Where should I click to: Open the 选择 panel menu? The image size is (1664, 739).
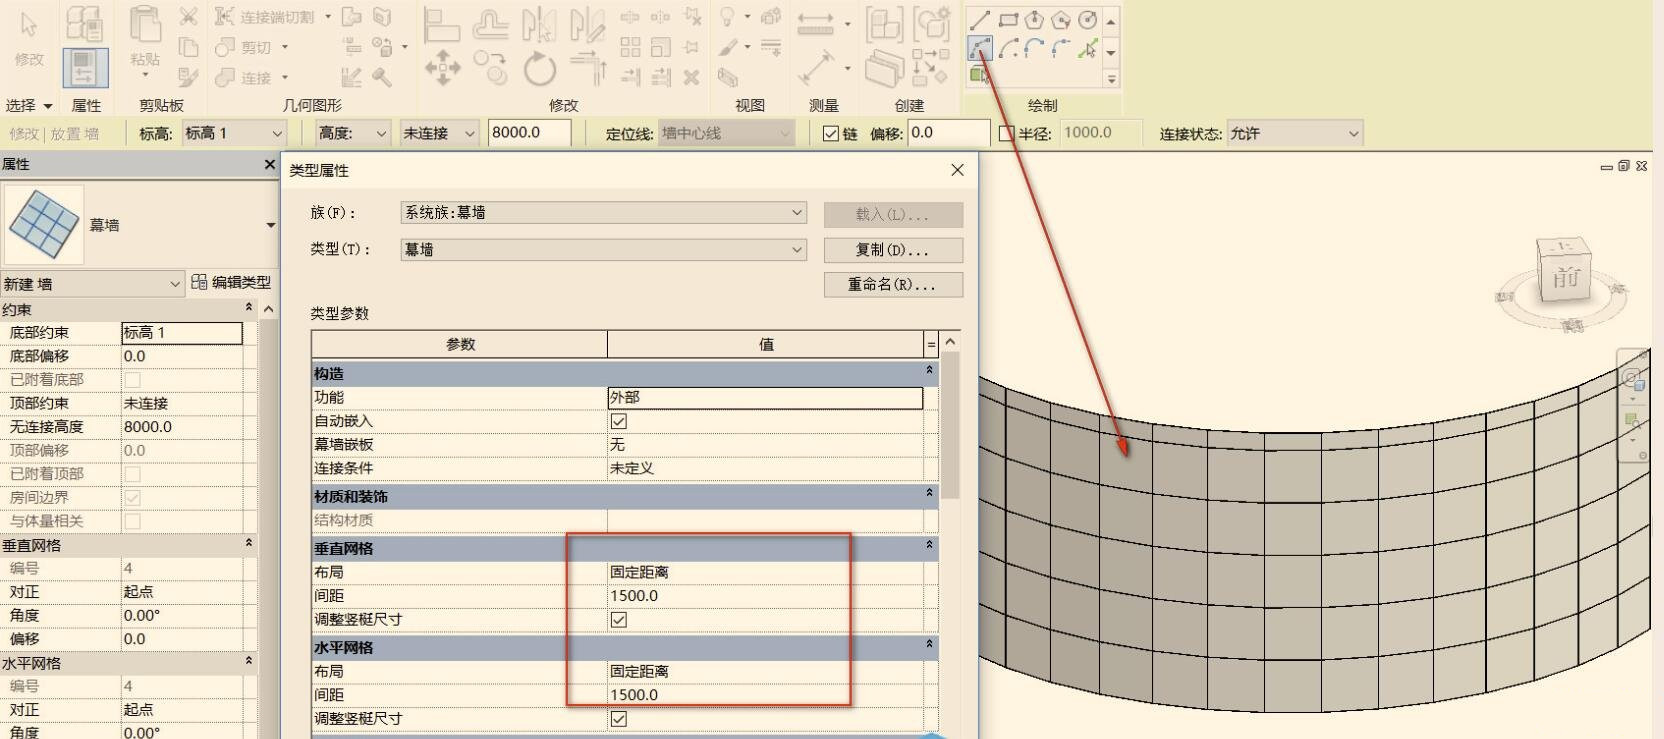[29, 105]
